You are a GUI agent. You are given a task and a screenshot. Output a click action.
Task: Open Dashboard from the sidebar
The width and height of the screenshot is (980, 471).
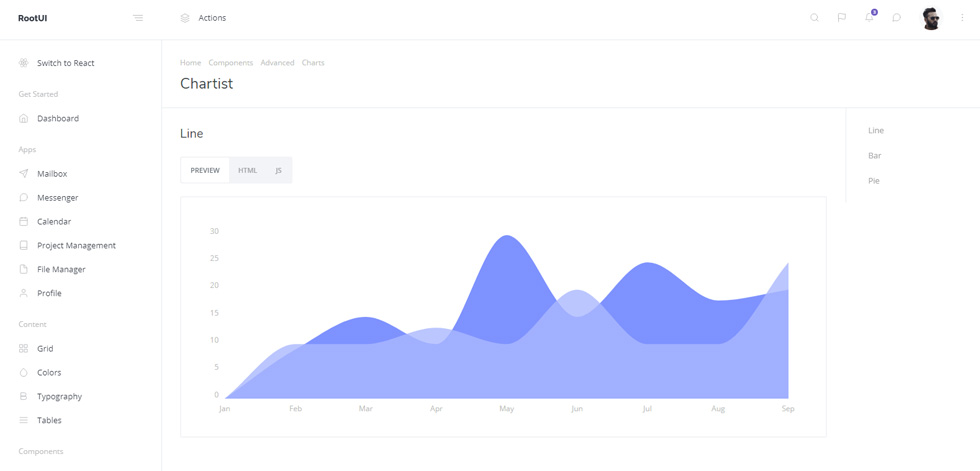pos(58,118)
